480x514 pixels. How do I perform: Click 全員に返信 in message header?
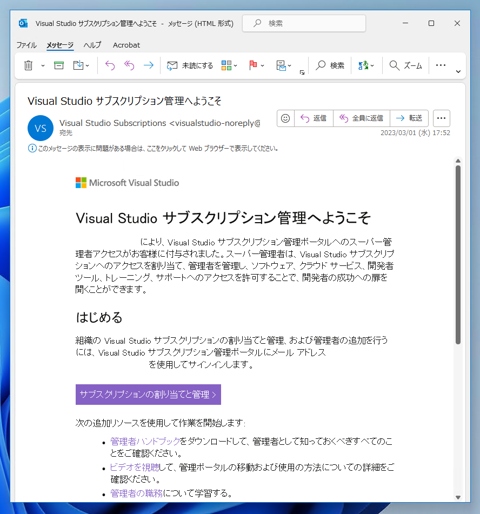(x=361, y=118)
